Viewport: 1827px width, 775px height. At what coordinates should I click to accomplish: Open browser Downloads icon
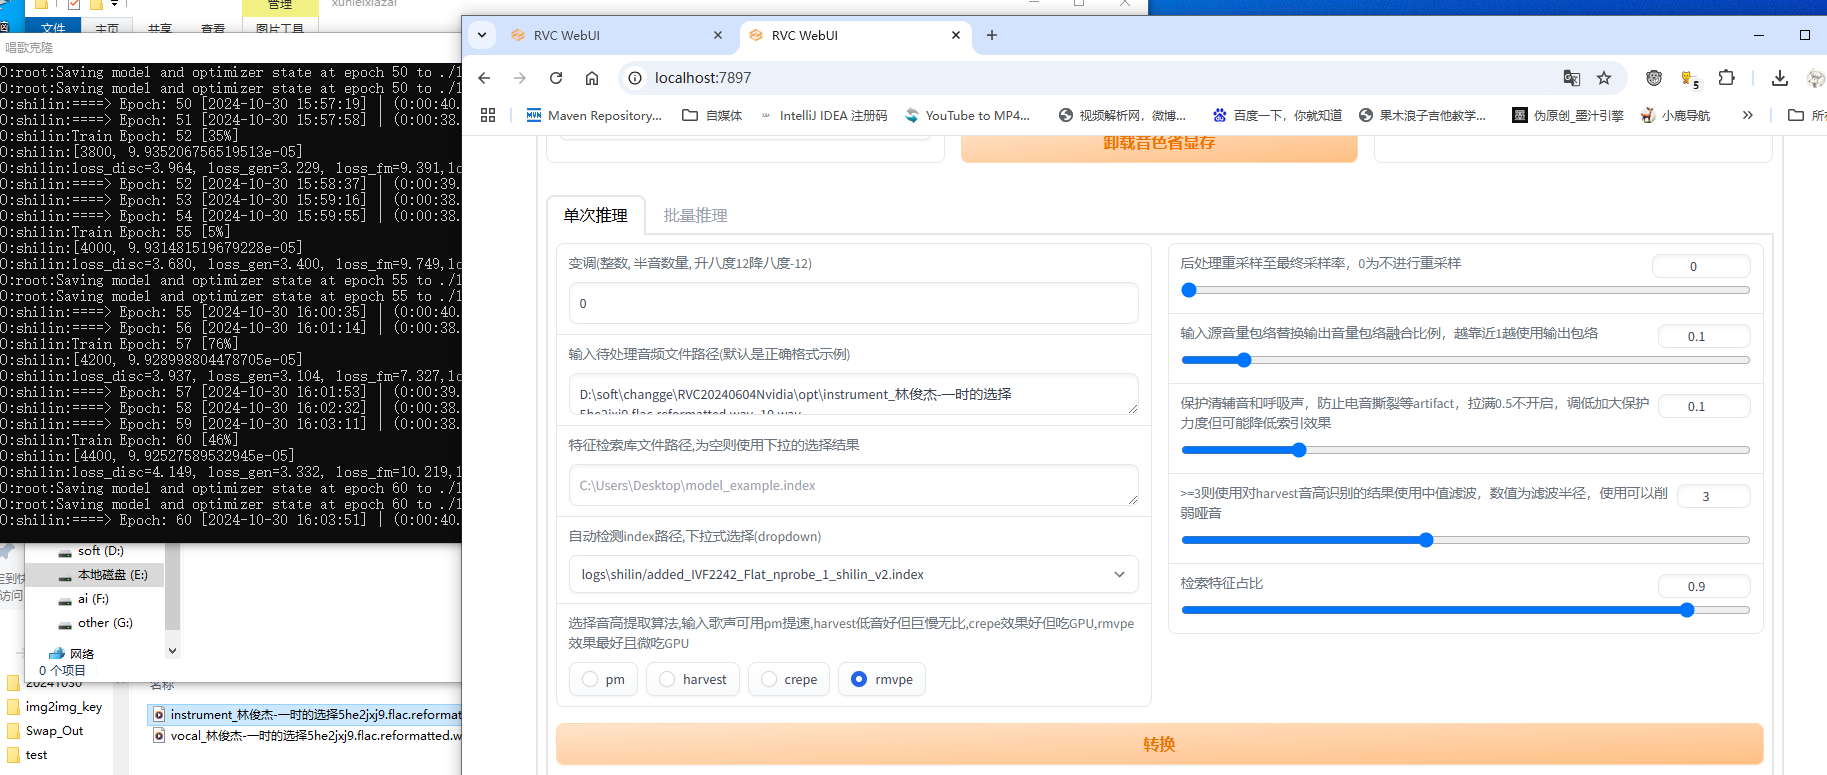point(1780,78)
